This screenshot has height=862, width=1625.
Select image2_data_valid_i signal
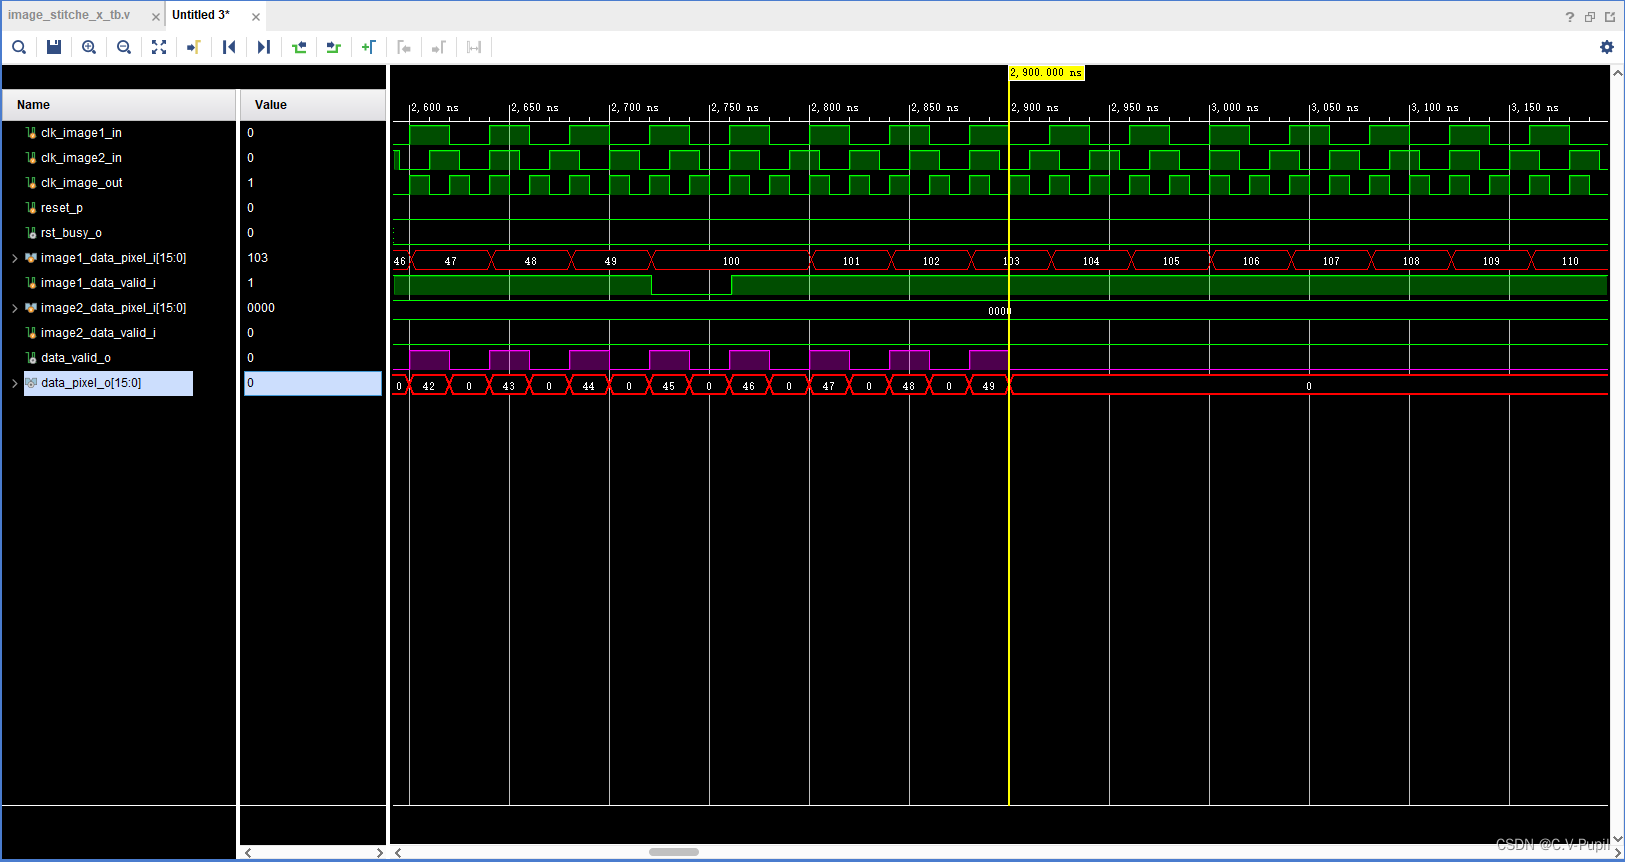98,333
